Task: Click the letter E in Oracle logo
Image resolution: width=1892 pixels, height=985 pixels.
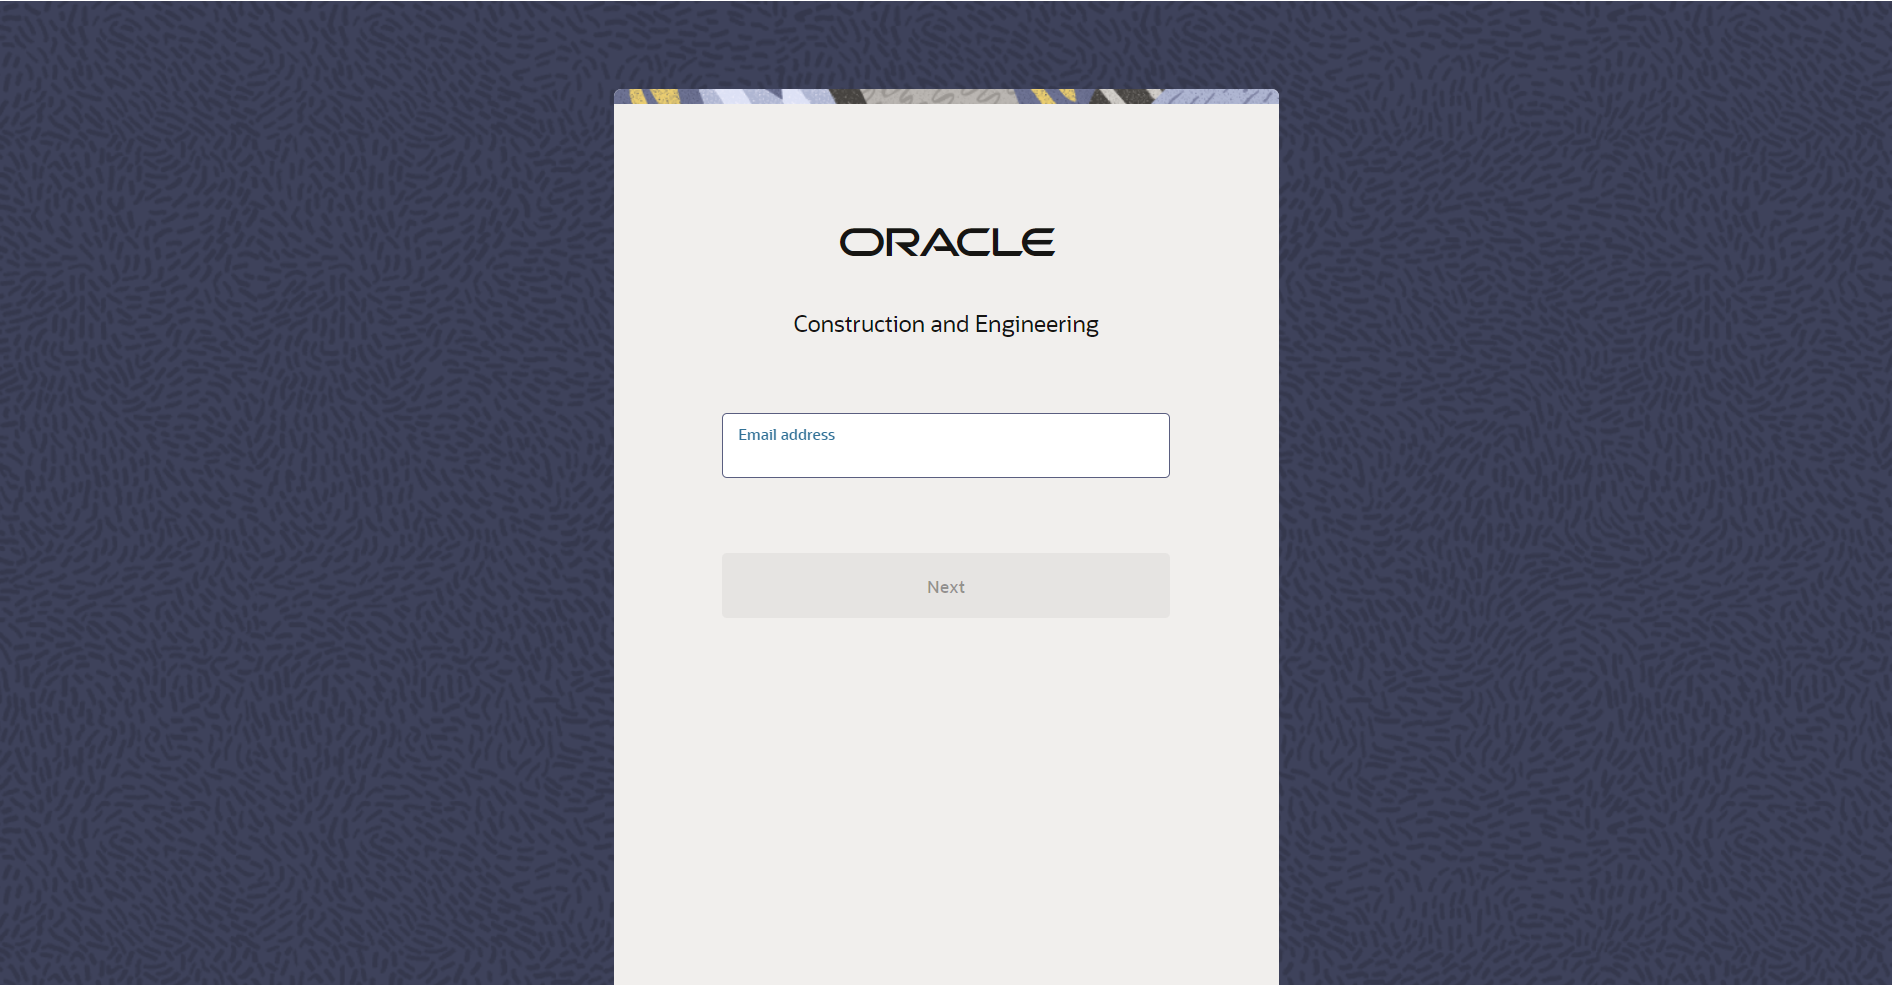Action: tap(1038, 242)
